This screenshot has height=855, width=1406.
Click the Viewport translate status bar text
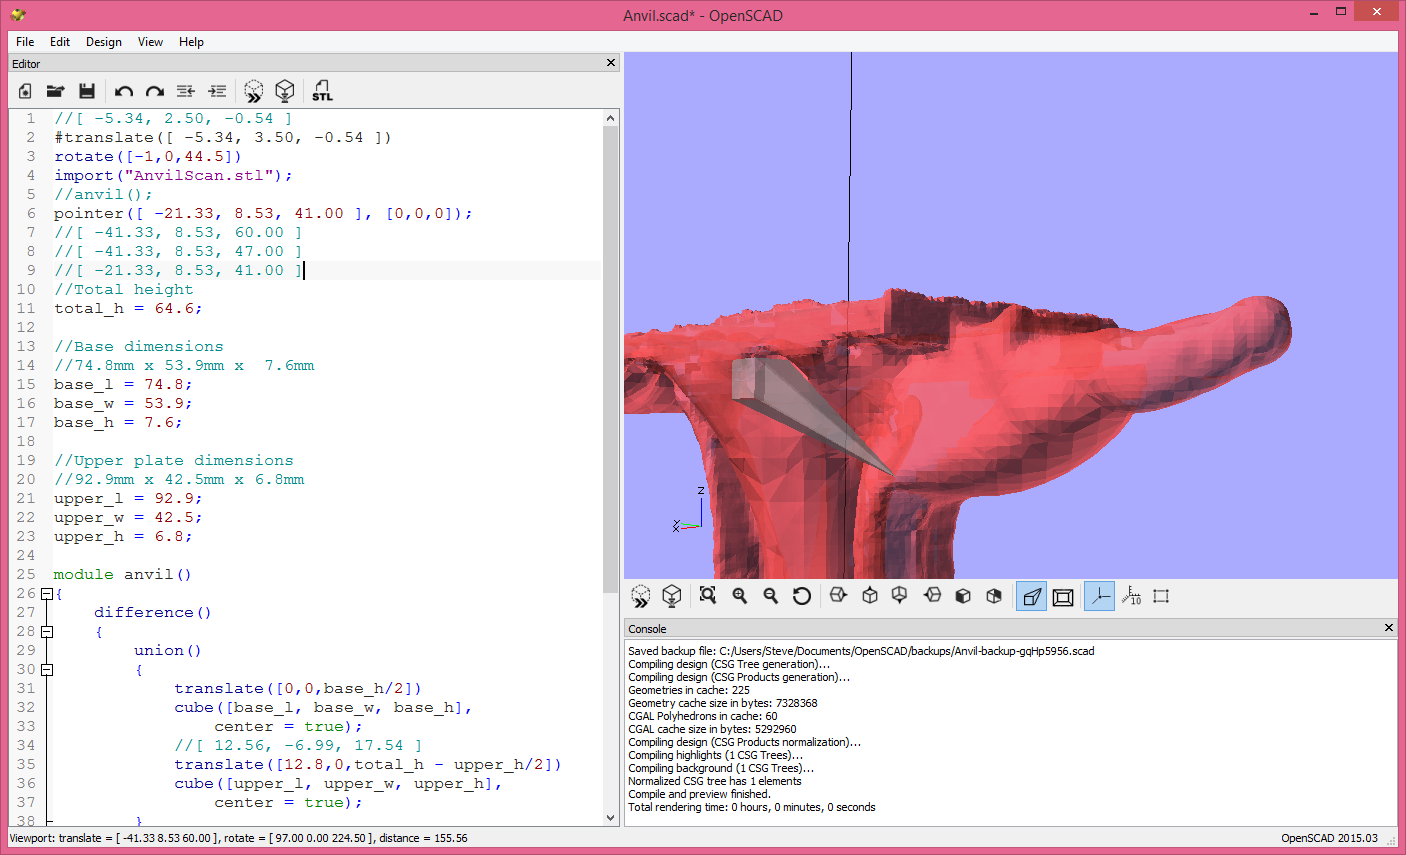click(x=239, y=838)
